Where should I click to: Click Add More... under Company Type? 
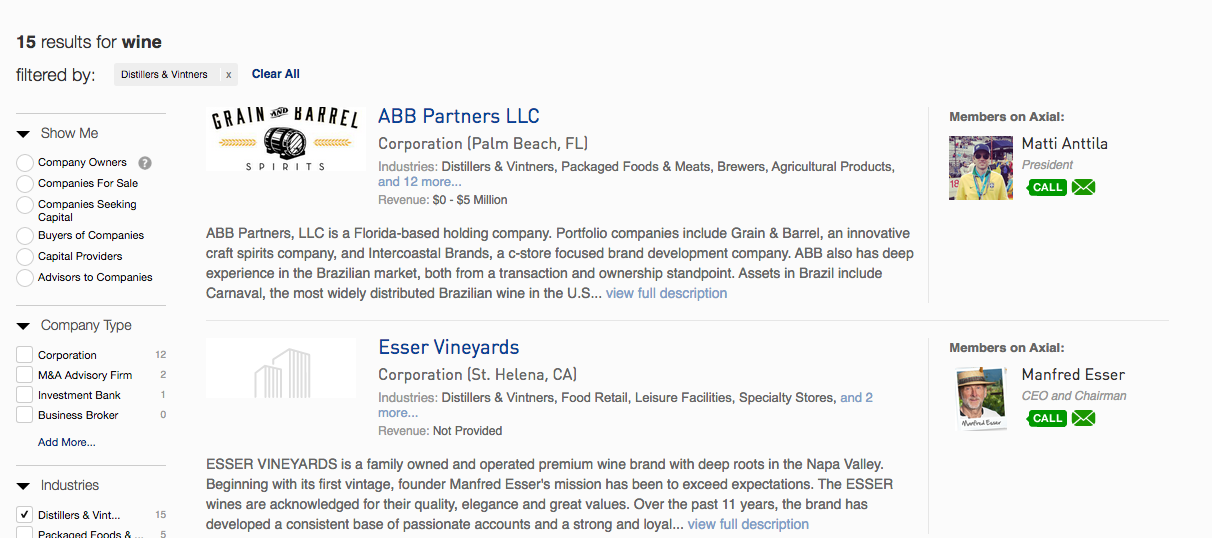(x=67, y=442)
